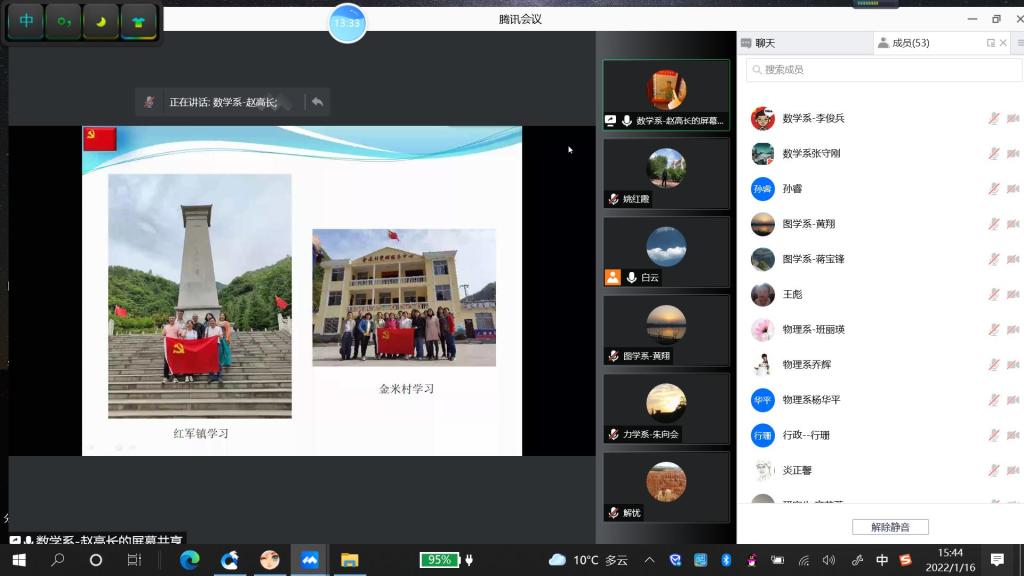Toggle microphone for 数学系-李俊兵
This screenshot has width=1024, height=576.
(993, 118)
